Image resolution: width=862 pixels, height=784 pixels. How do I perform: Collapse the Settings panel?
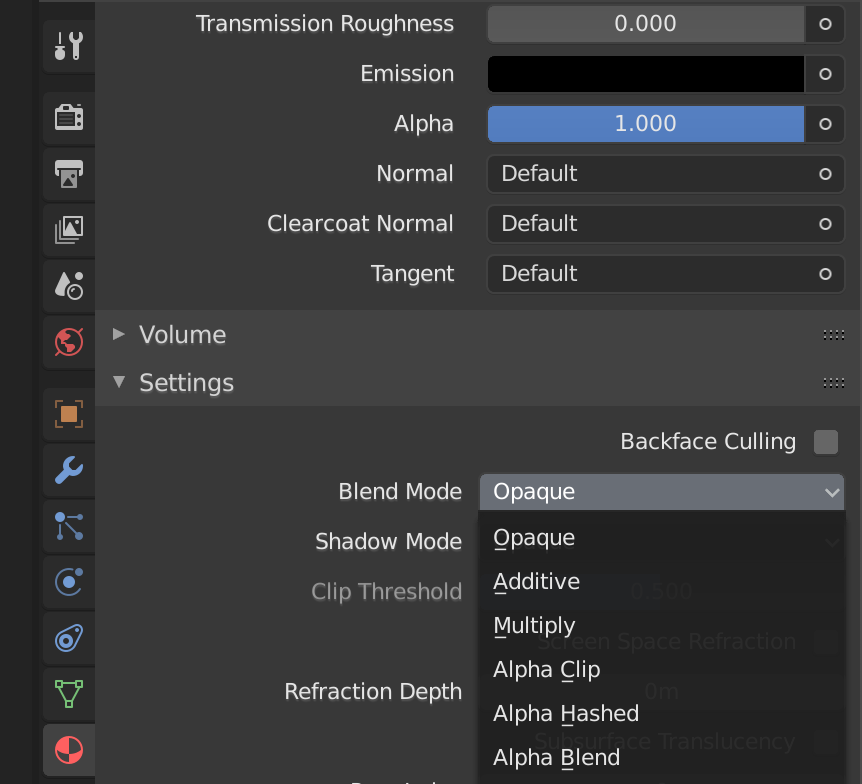[186, 383]
